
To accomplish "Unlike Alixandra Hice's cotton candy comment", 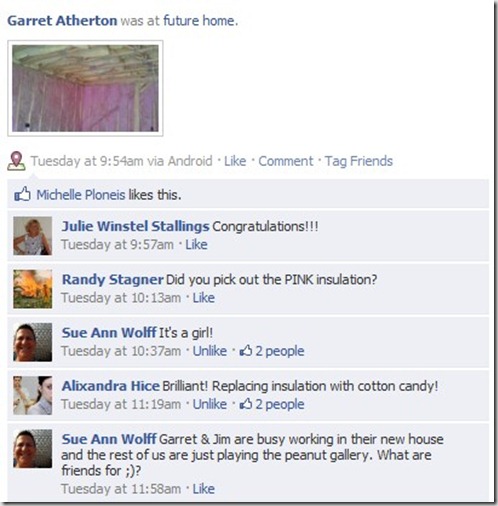I will coord(210,404).
